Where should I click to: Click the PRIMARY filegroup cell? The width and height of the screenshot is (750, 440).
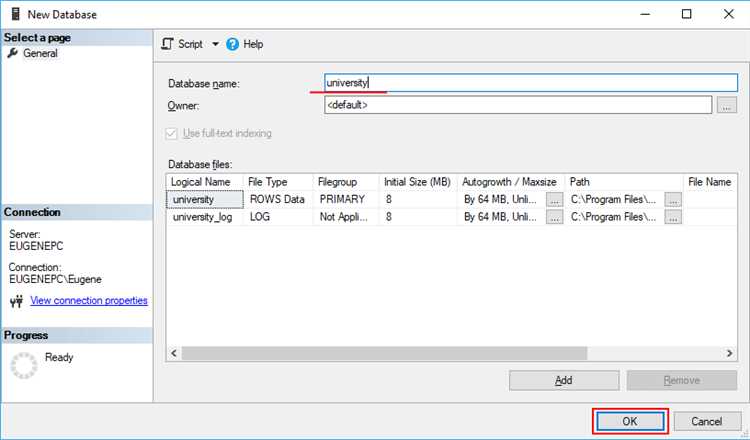(346, 199)
